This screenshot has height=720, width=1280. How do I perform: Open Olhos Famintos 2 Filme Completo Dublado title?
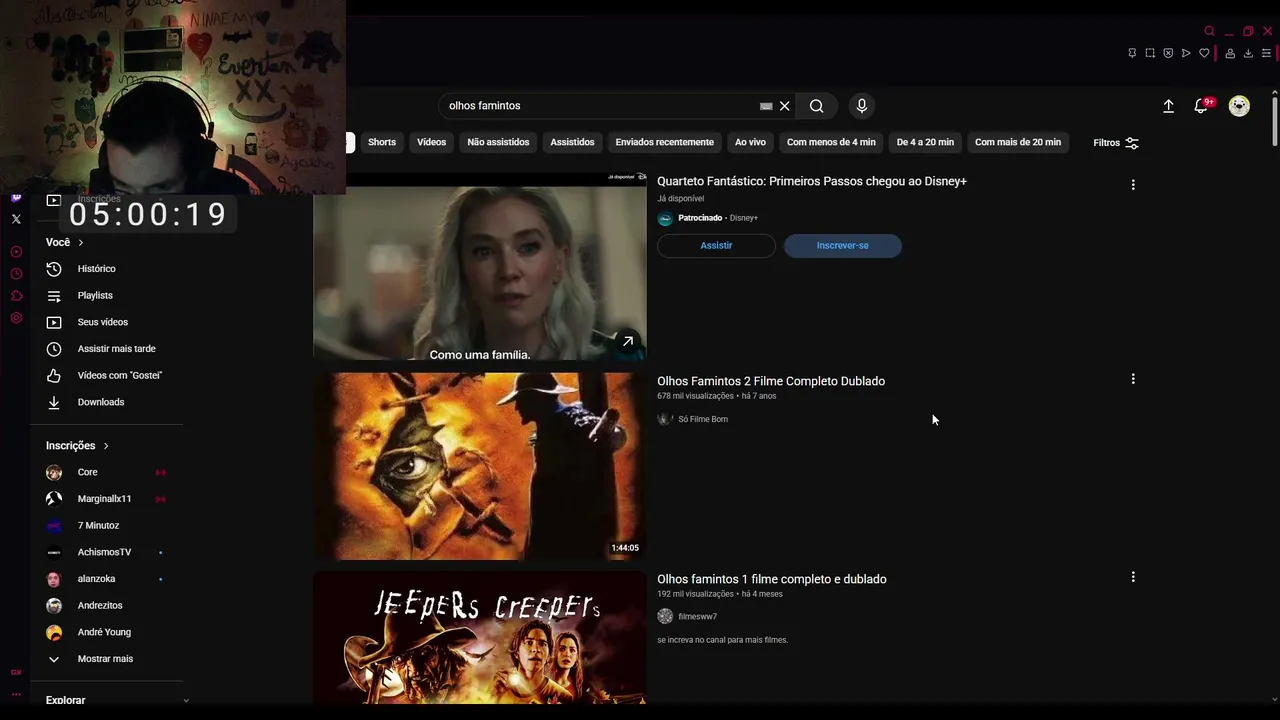coord(771,381)
